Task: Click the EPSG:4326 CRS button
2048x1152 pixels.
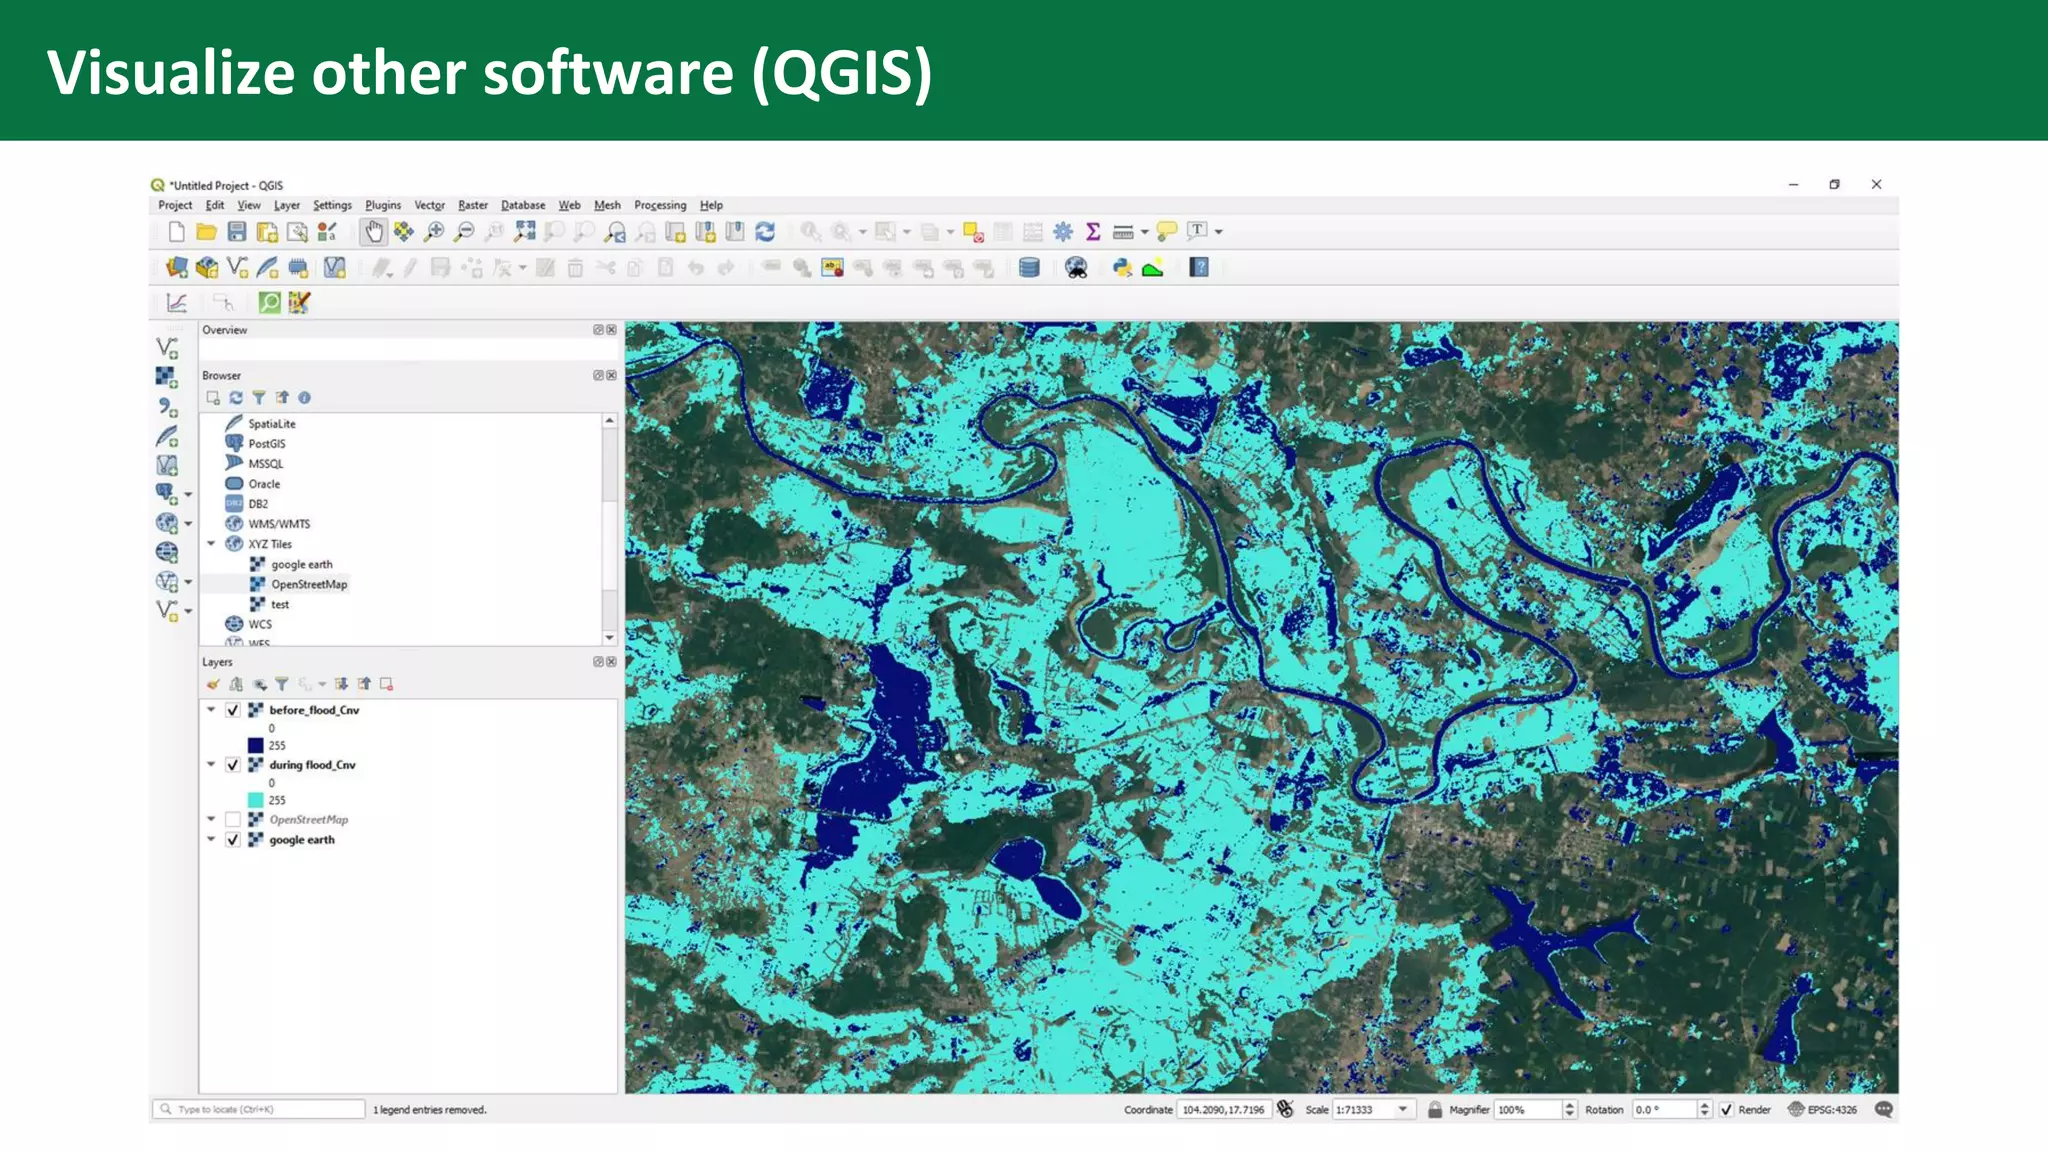Action: 1822,1110
